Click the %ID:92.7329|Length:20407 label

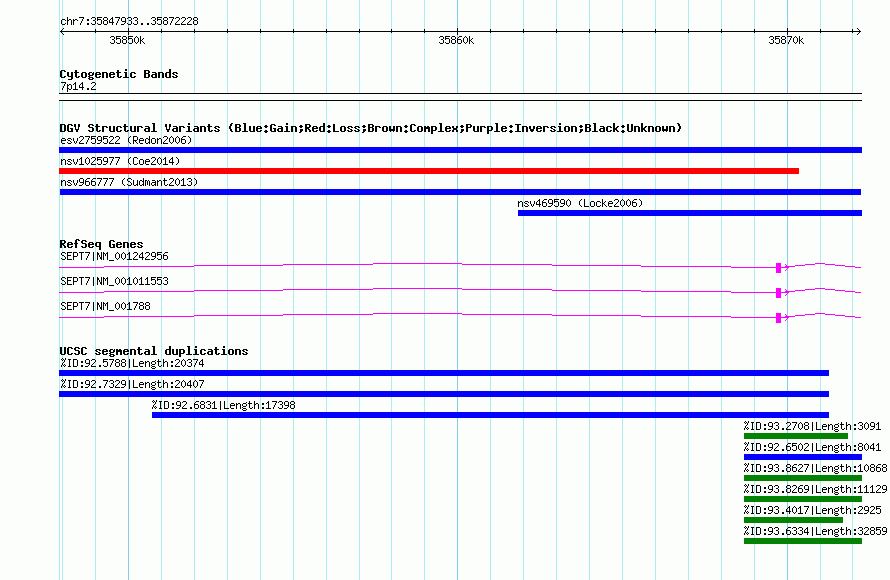click(x=132, y=384)
